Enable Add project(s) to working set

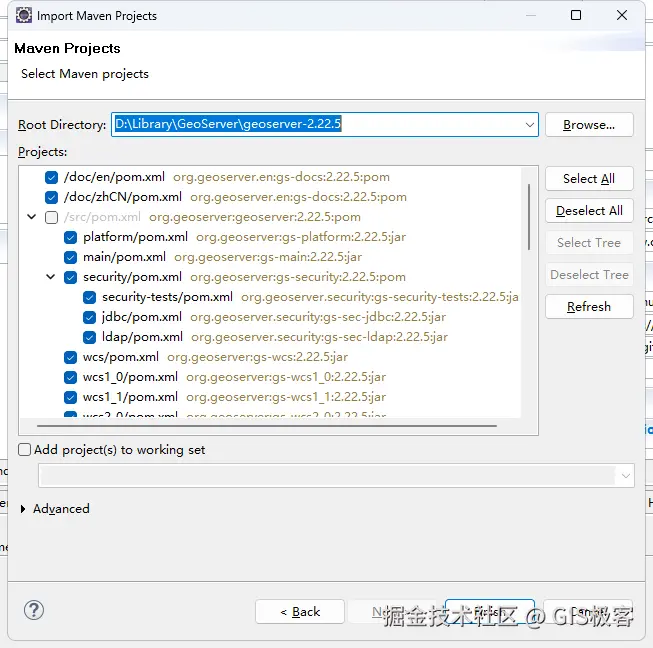click(25, 450)
